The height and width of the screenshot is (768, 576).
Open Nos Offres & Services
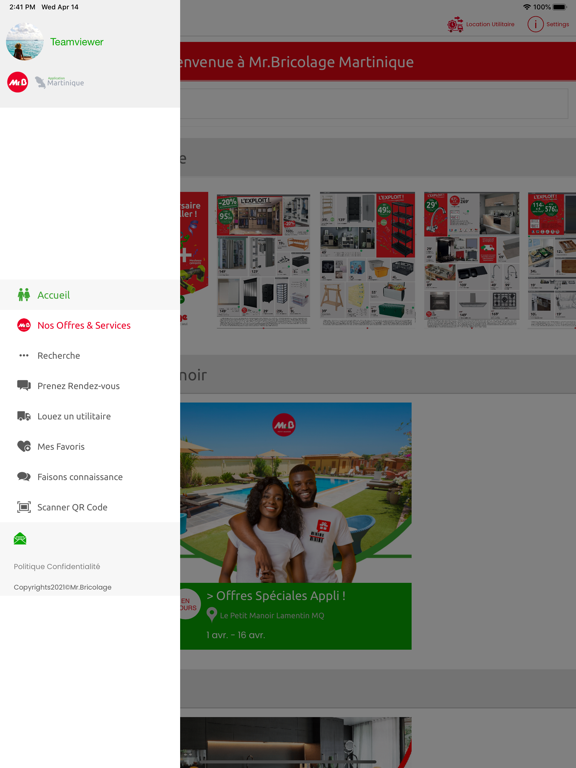[x=90, y=325]
